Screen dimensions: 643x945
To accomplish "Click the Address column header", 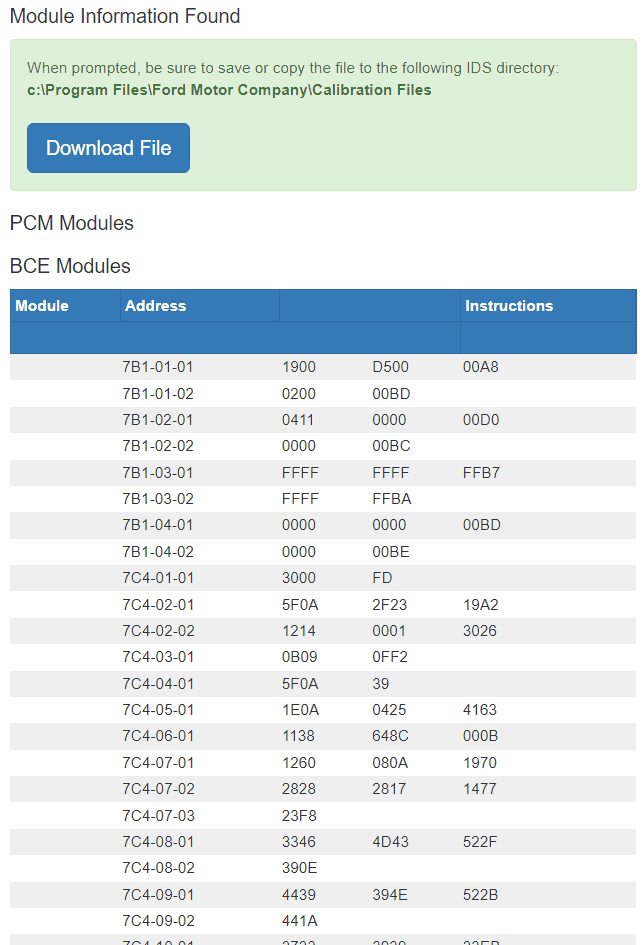I will pyautogui.click(x=155, y=306).
